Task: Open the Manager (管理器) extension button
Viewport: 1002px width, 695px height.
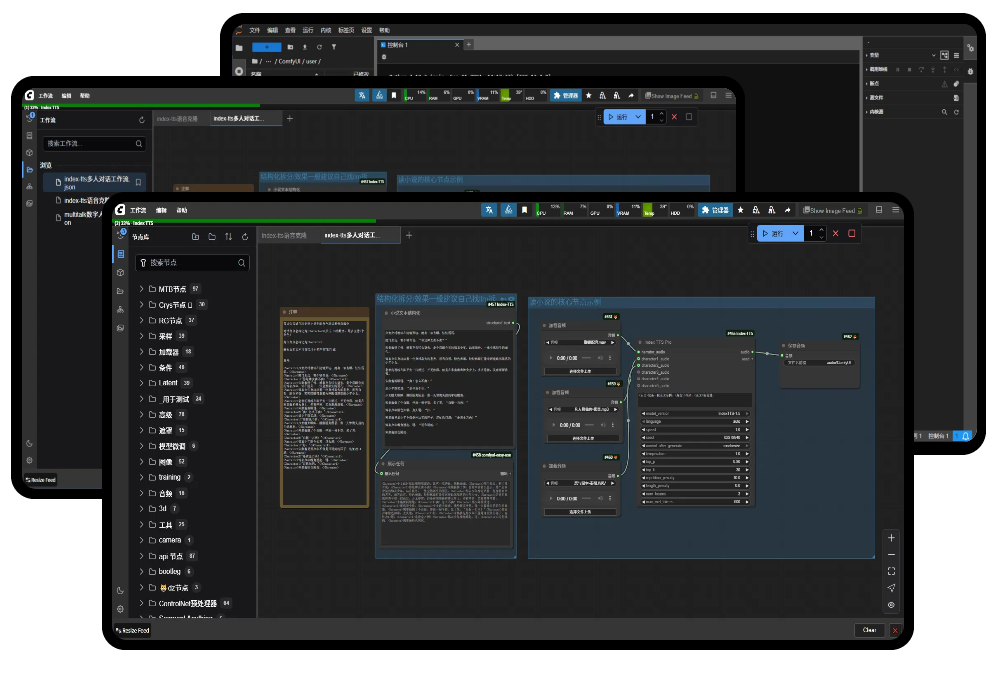Action: (715, 211)
